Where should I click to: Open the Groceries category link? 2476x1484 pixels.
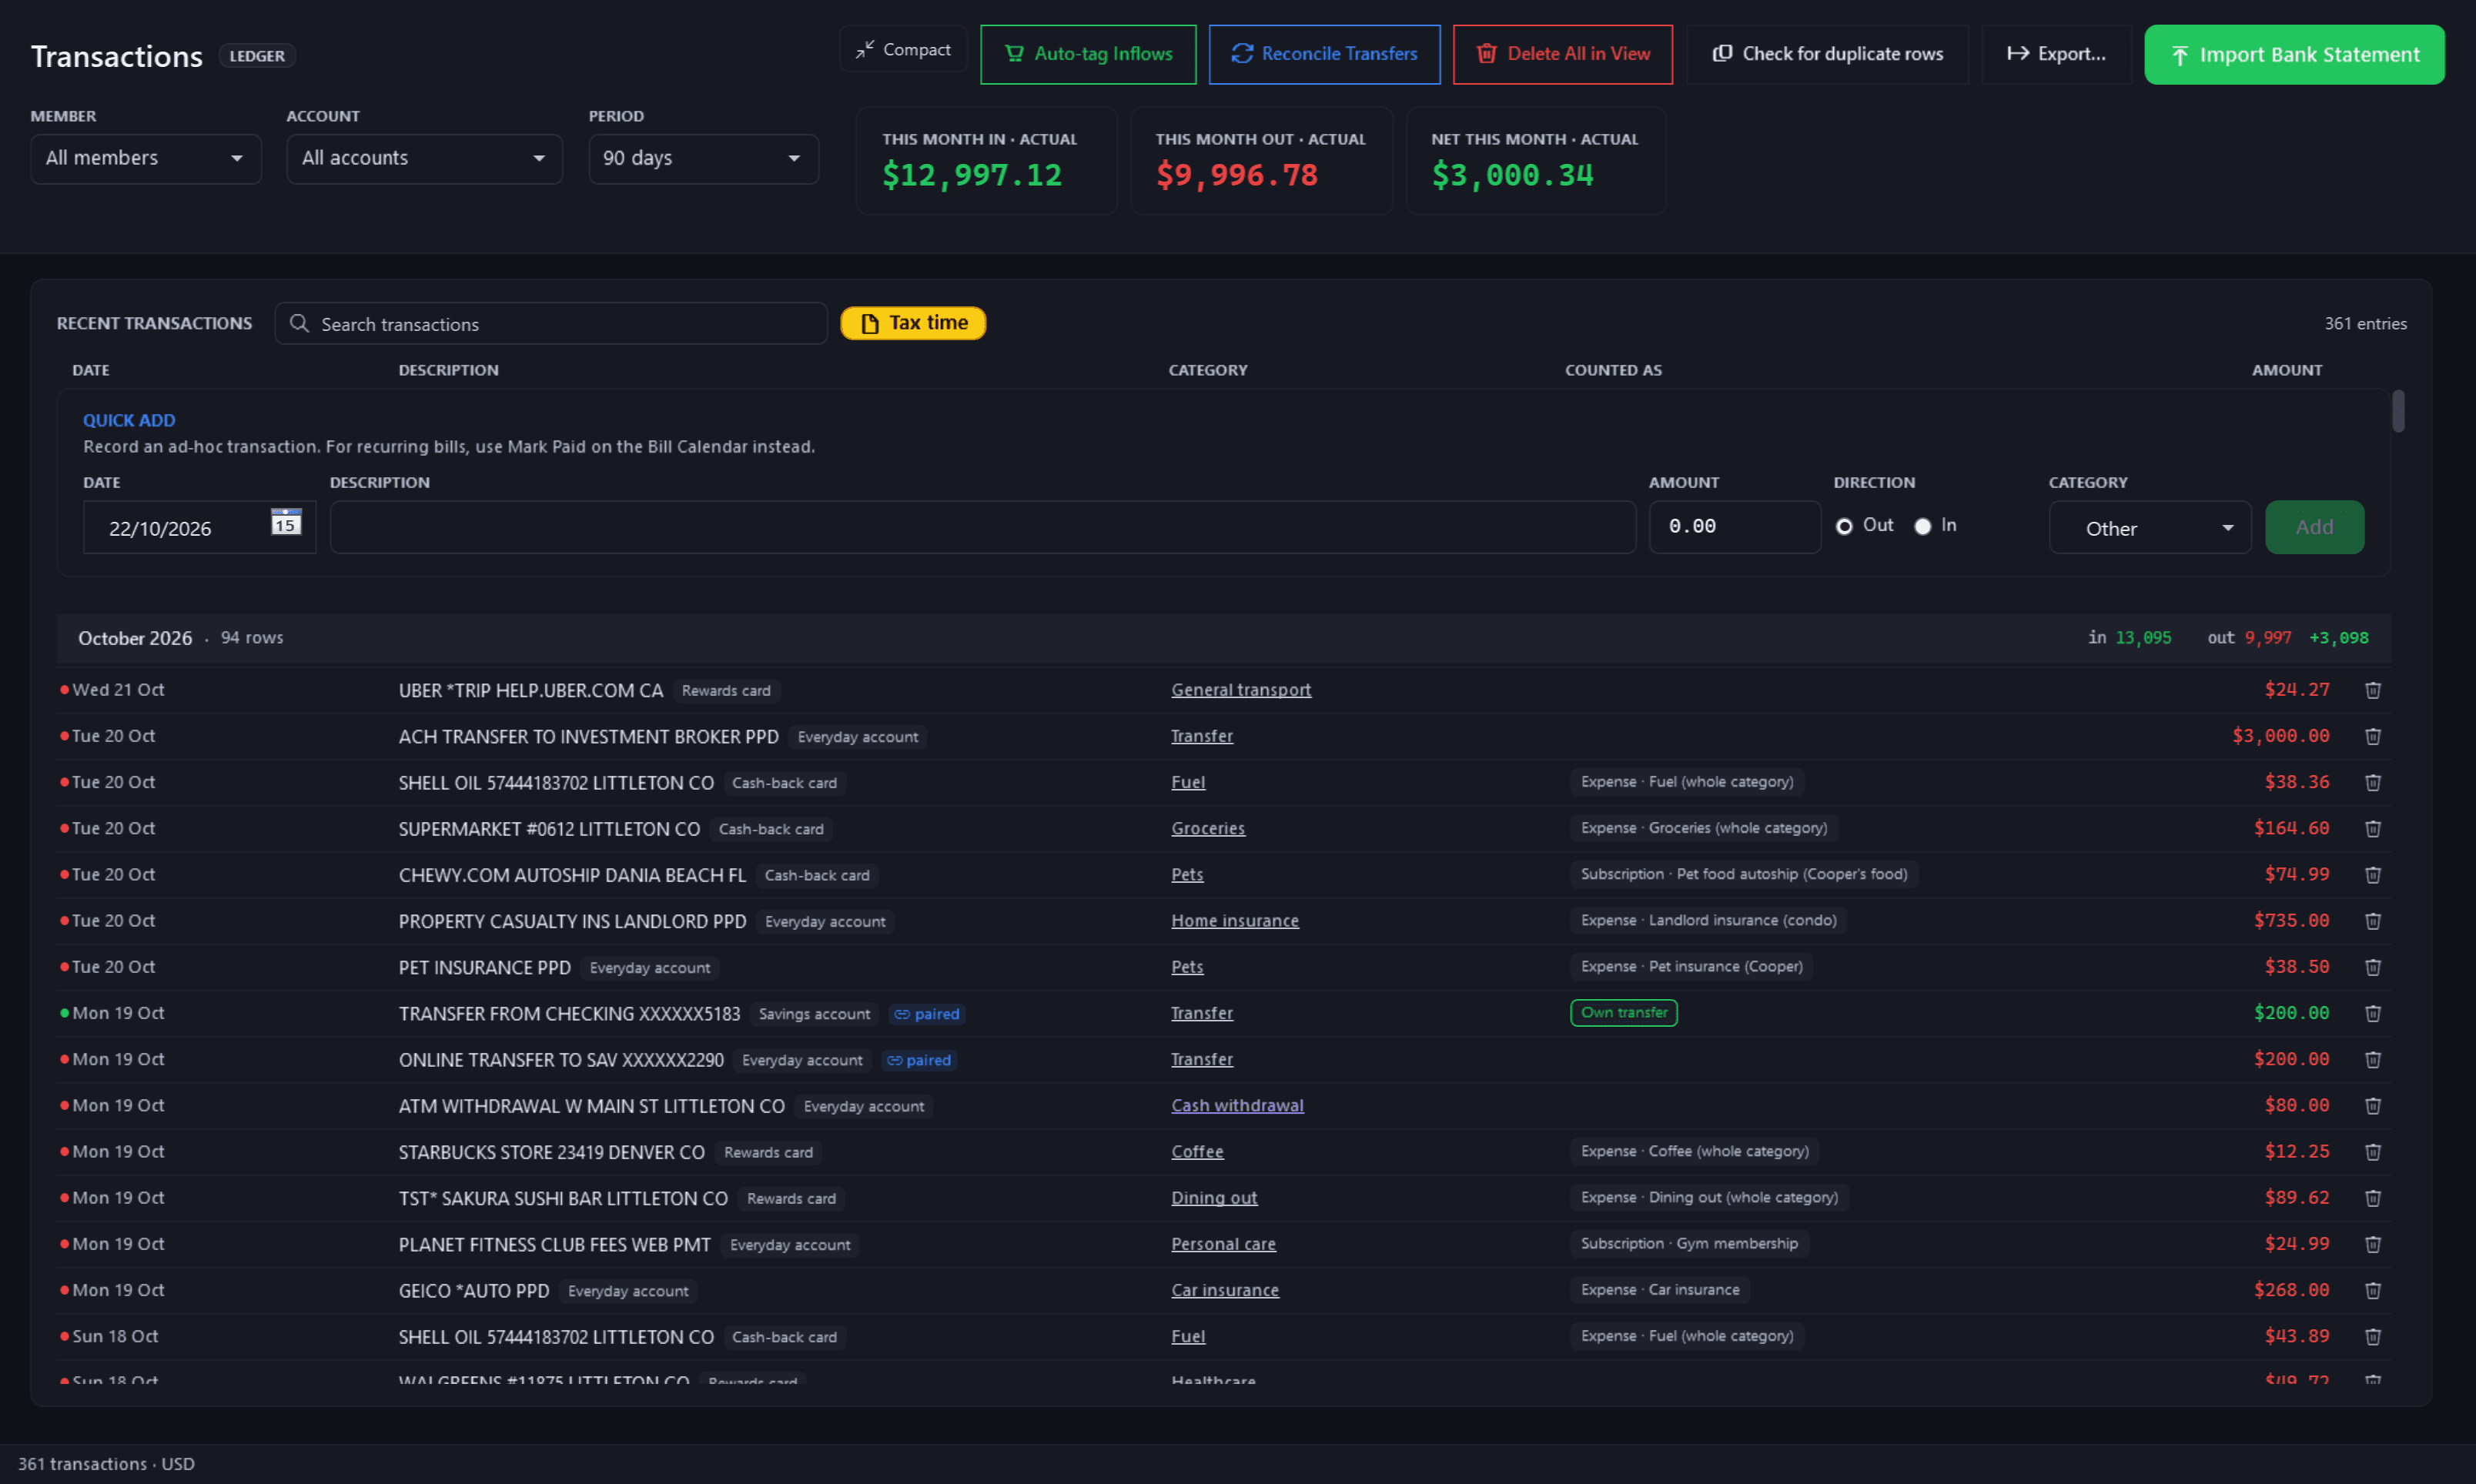pyautogui.click(x=1208, y=828)
